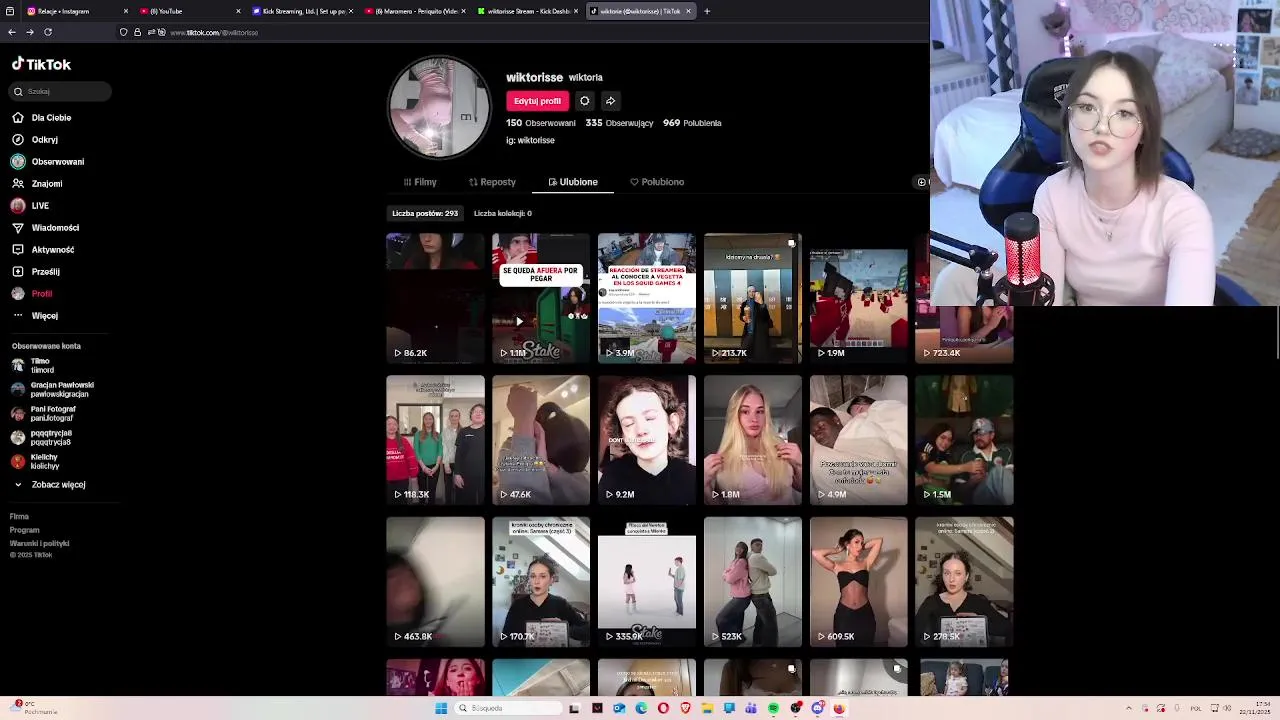Screen dimensions: 1280x720
Task: Open Microsoft Edge from the taskbar
Action: click(x=641, y=708)
